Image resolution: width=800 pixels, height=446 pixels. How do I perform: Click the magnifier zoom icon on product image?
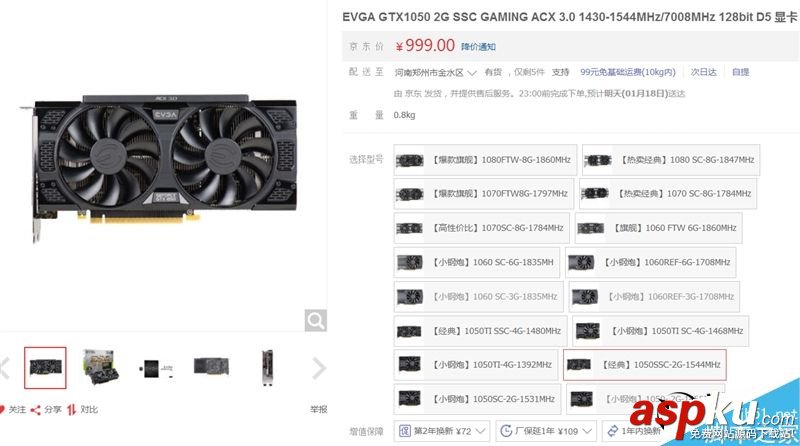coord(316,320)
